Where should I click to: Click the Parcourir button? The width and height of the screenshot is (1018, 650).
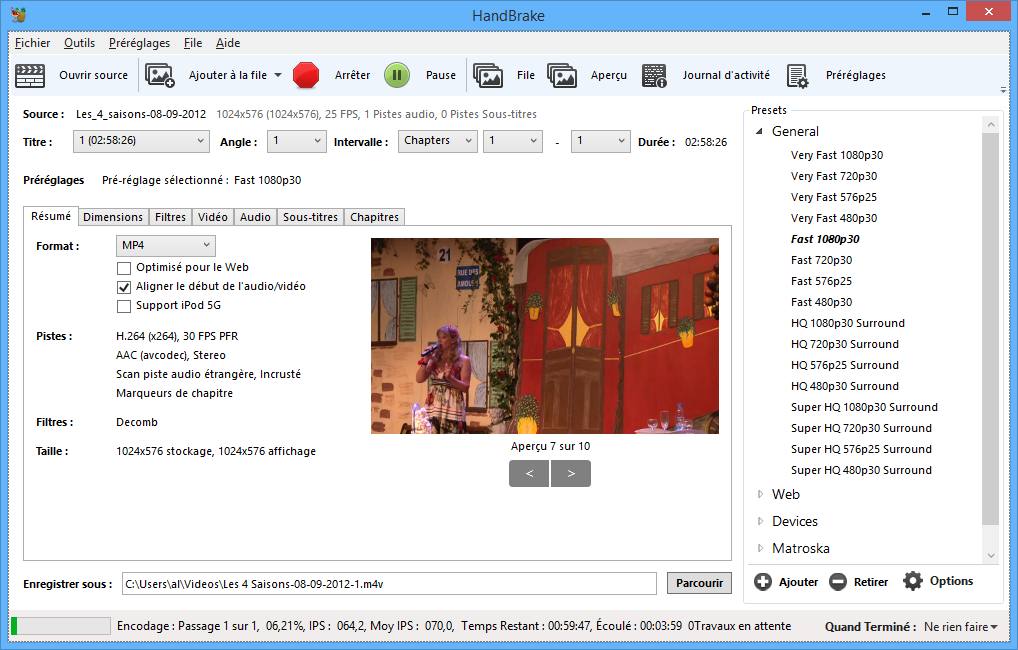(699, 583)
